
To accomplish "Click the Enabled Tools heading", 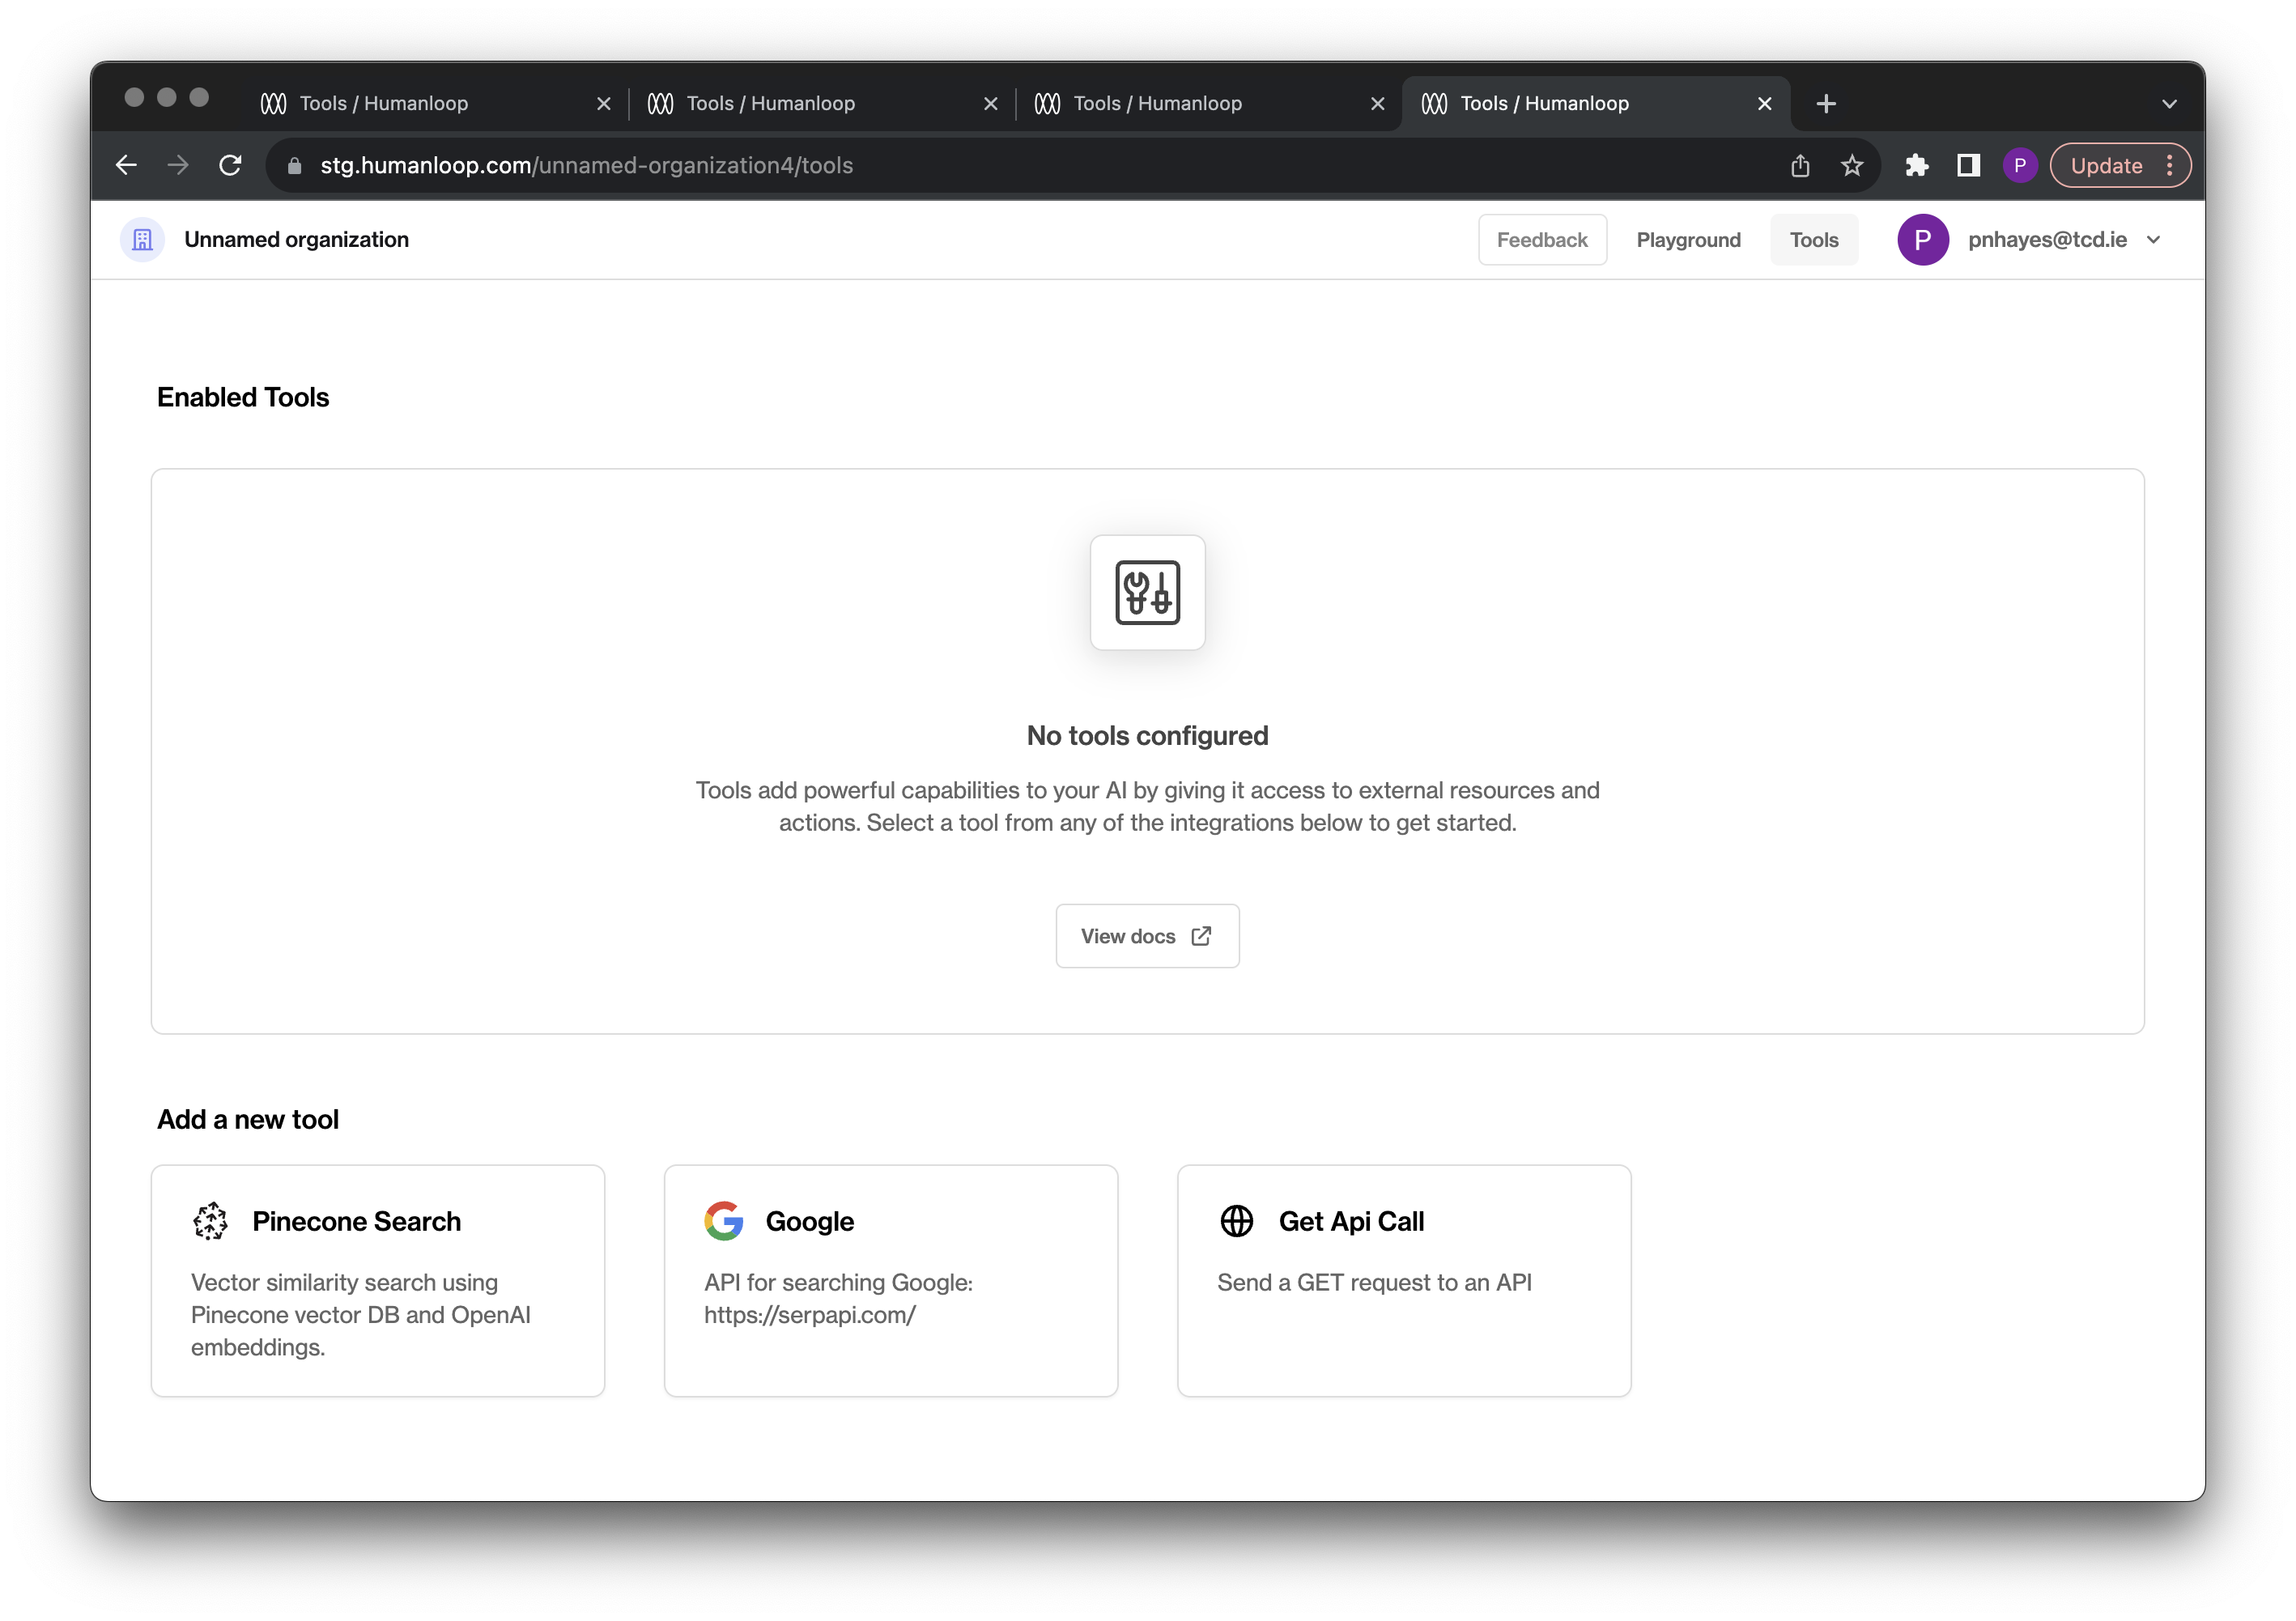I will [x=243, y=397].
